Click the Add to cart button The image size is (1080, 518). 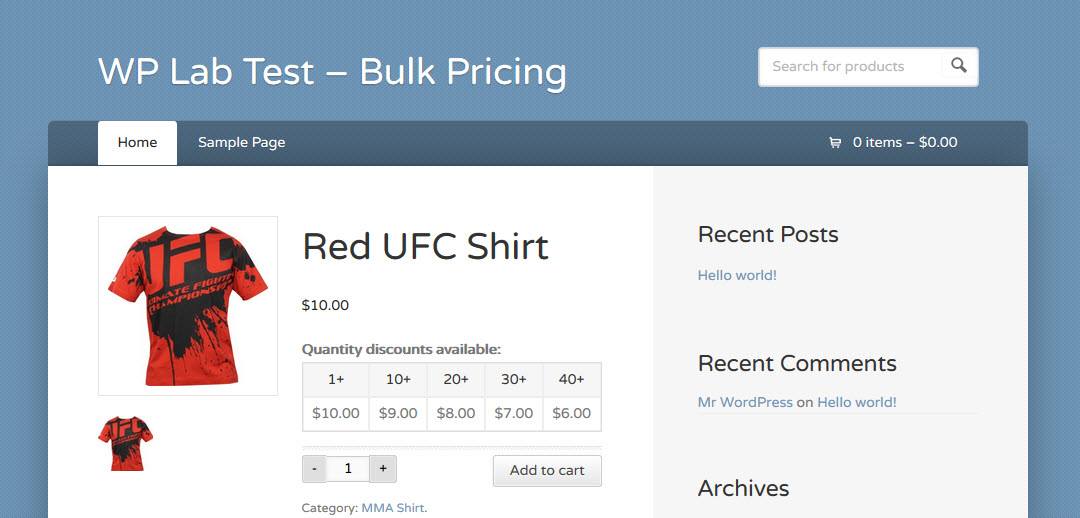point(547,470)
